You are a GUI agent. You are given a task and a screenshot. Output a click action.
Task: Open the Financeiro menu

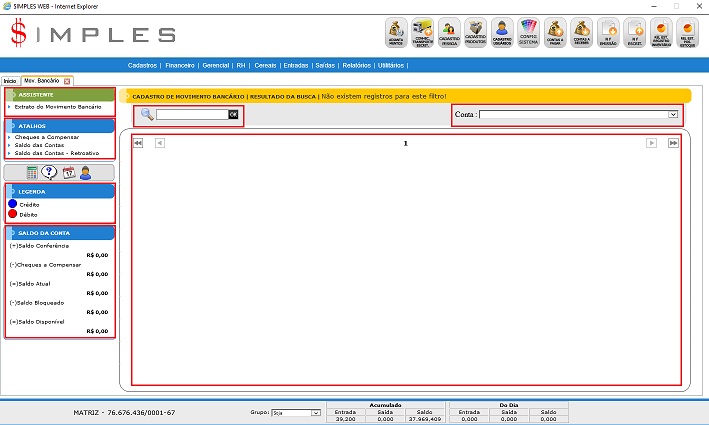coord(180,64)
